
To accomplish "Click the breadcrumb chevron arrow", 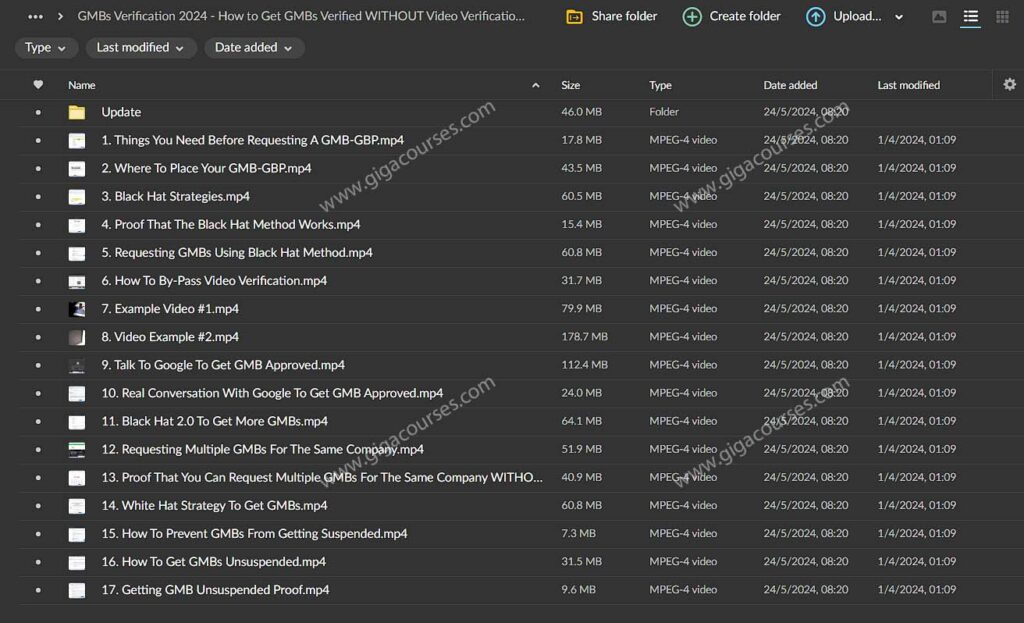I will pos(62,16).
